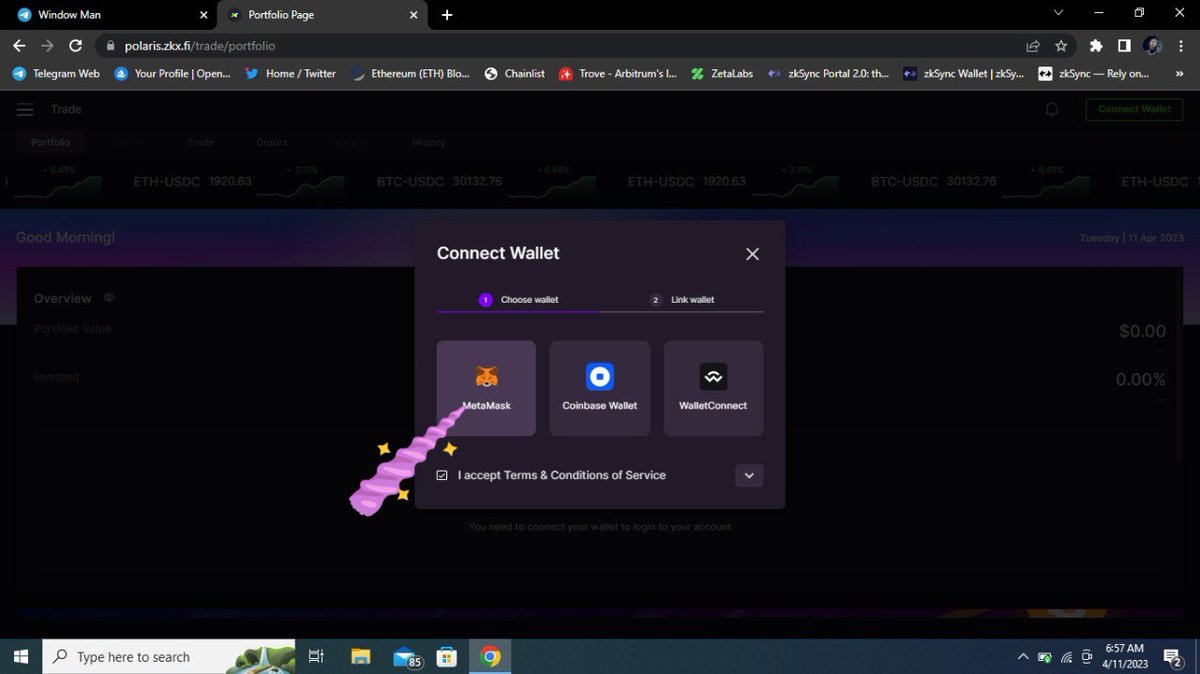Open Chainlist bookmark
1200x674 pixels.
pyautogui.click(x=514, y=73)
